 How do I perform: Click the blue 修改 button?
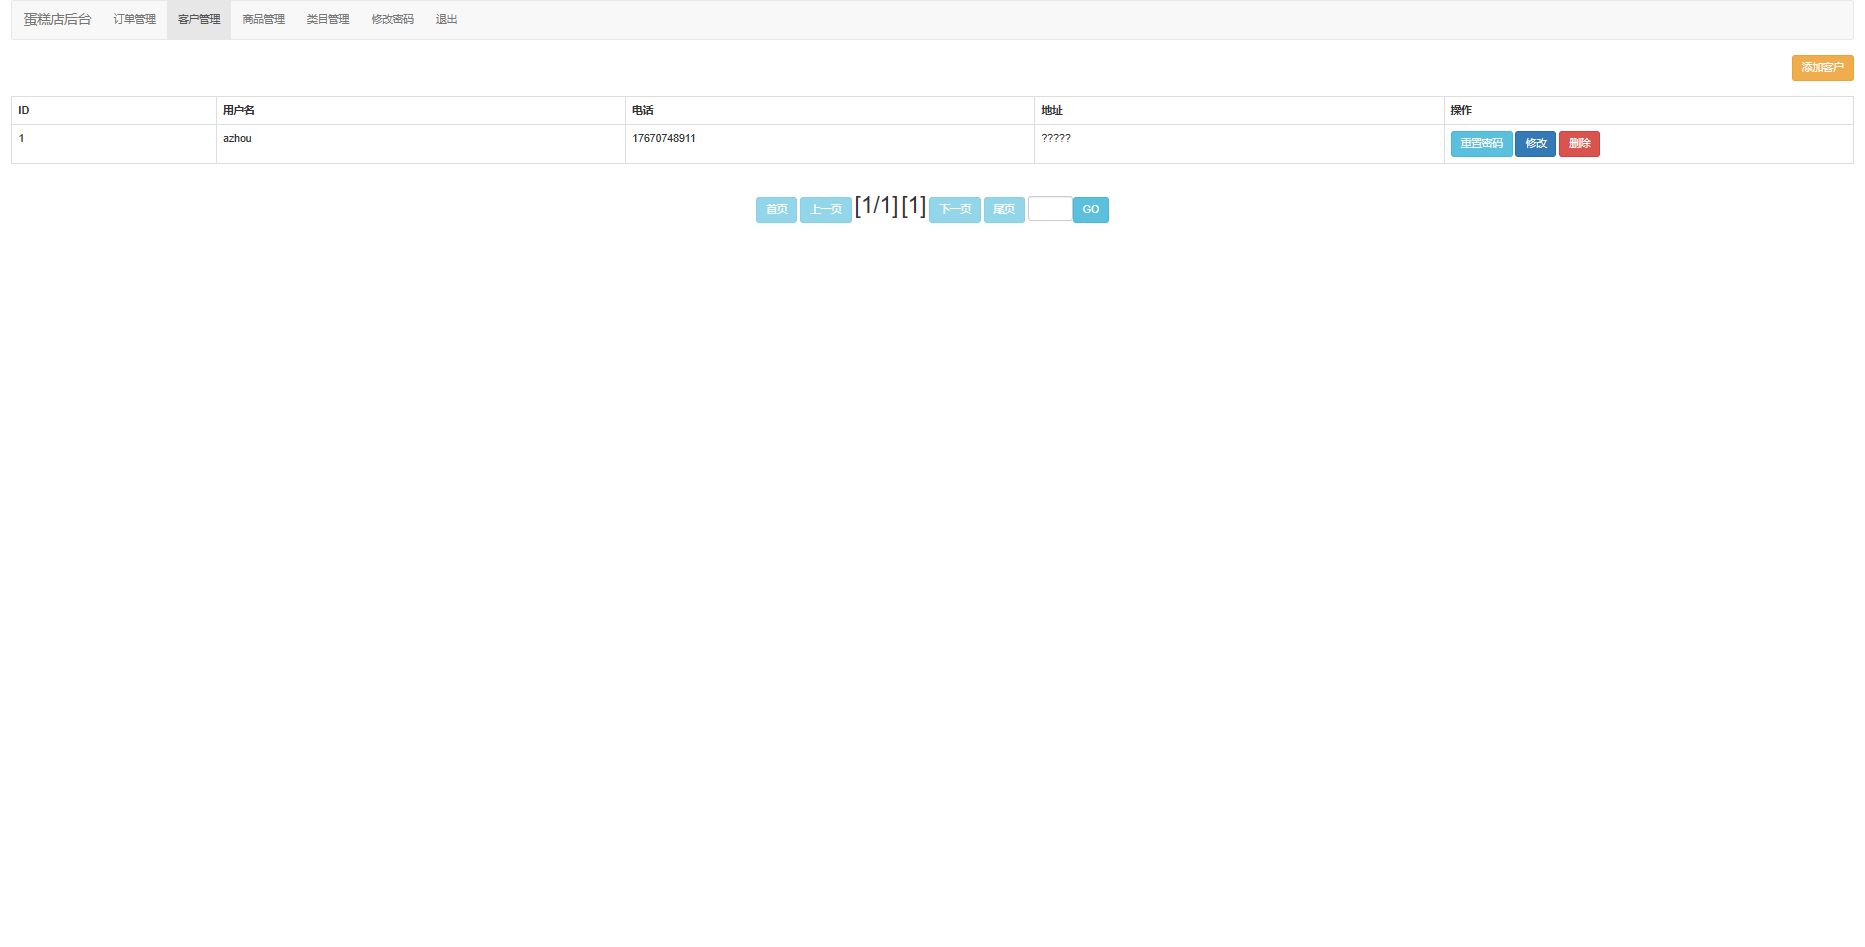(1535, 144)
